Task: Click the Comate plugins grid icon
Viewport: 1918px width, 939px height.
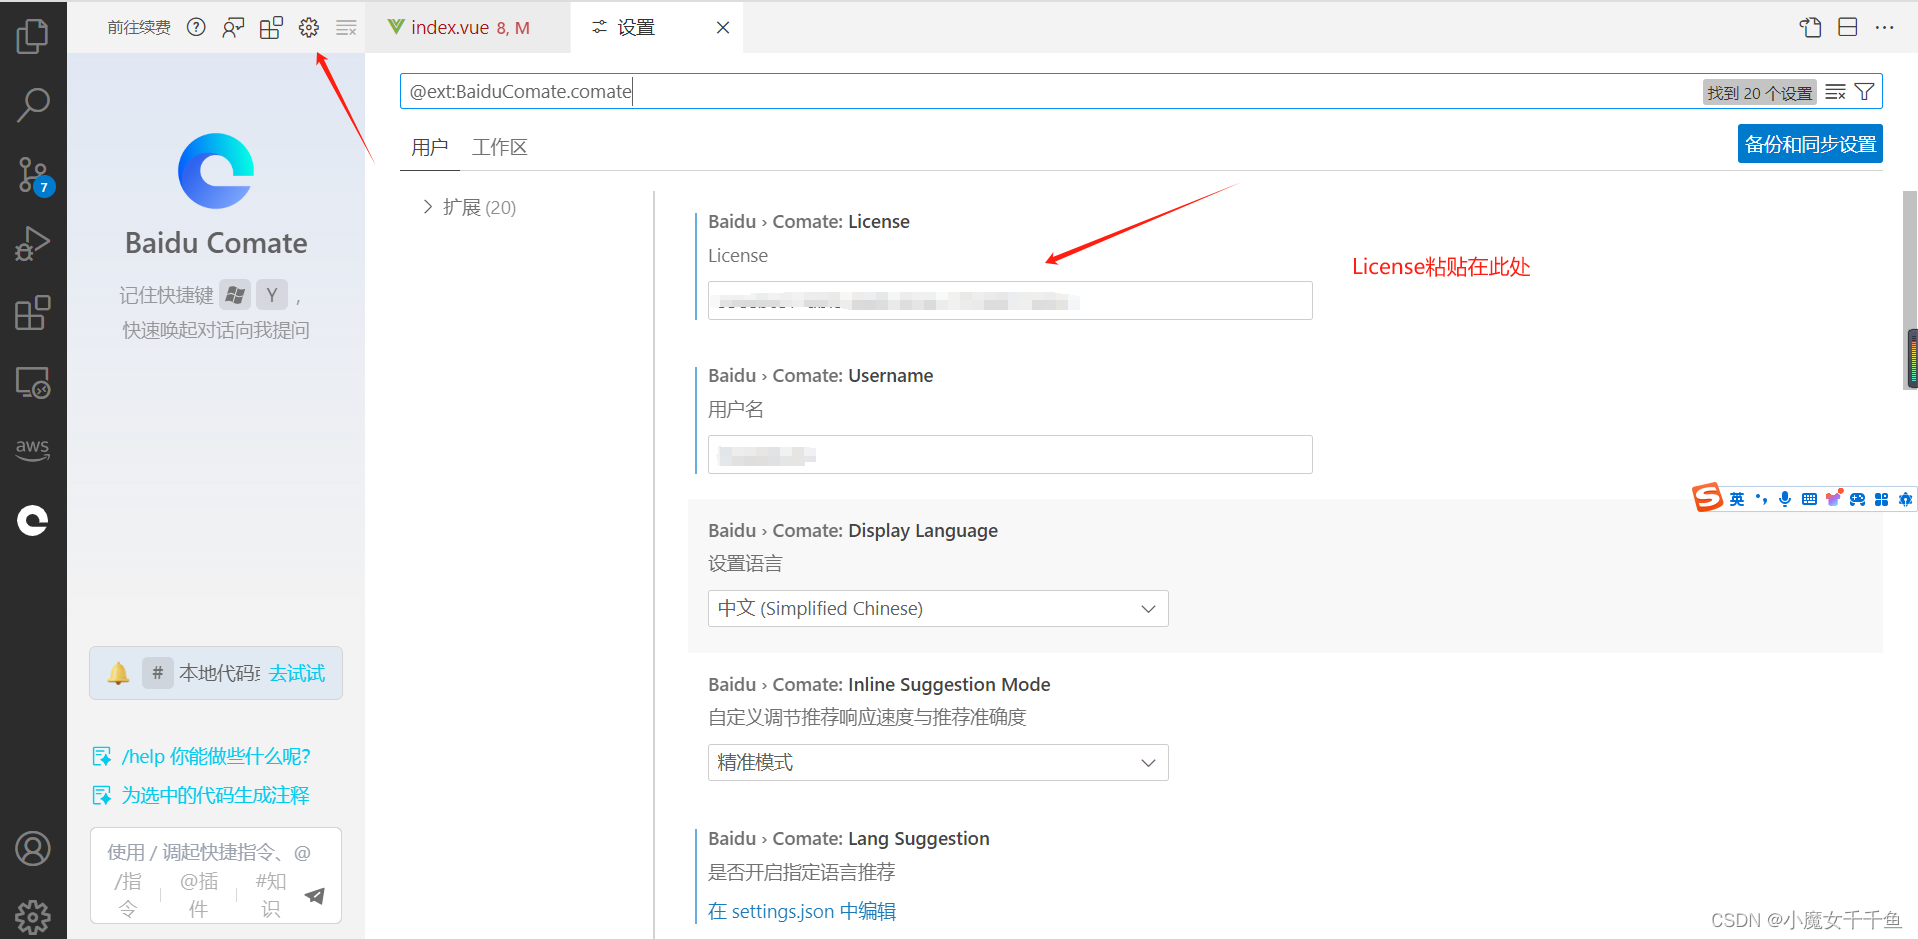Action: click(271, 27)
